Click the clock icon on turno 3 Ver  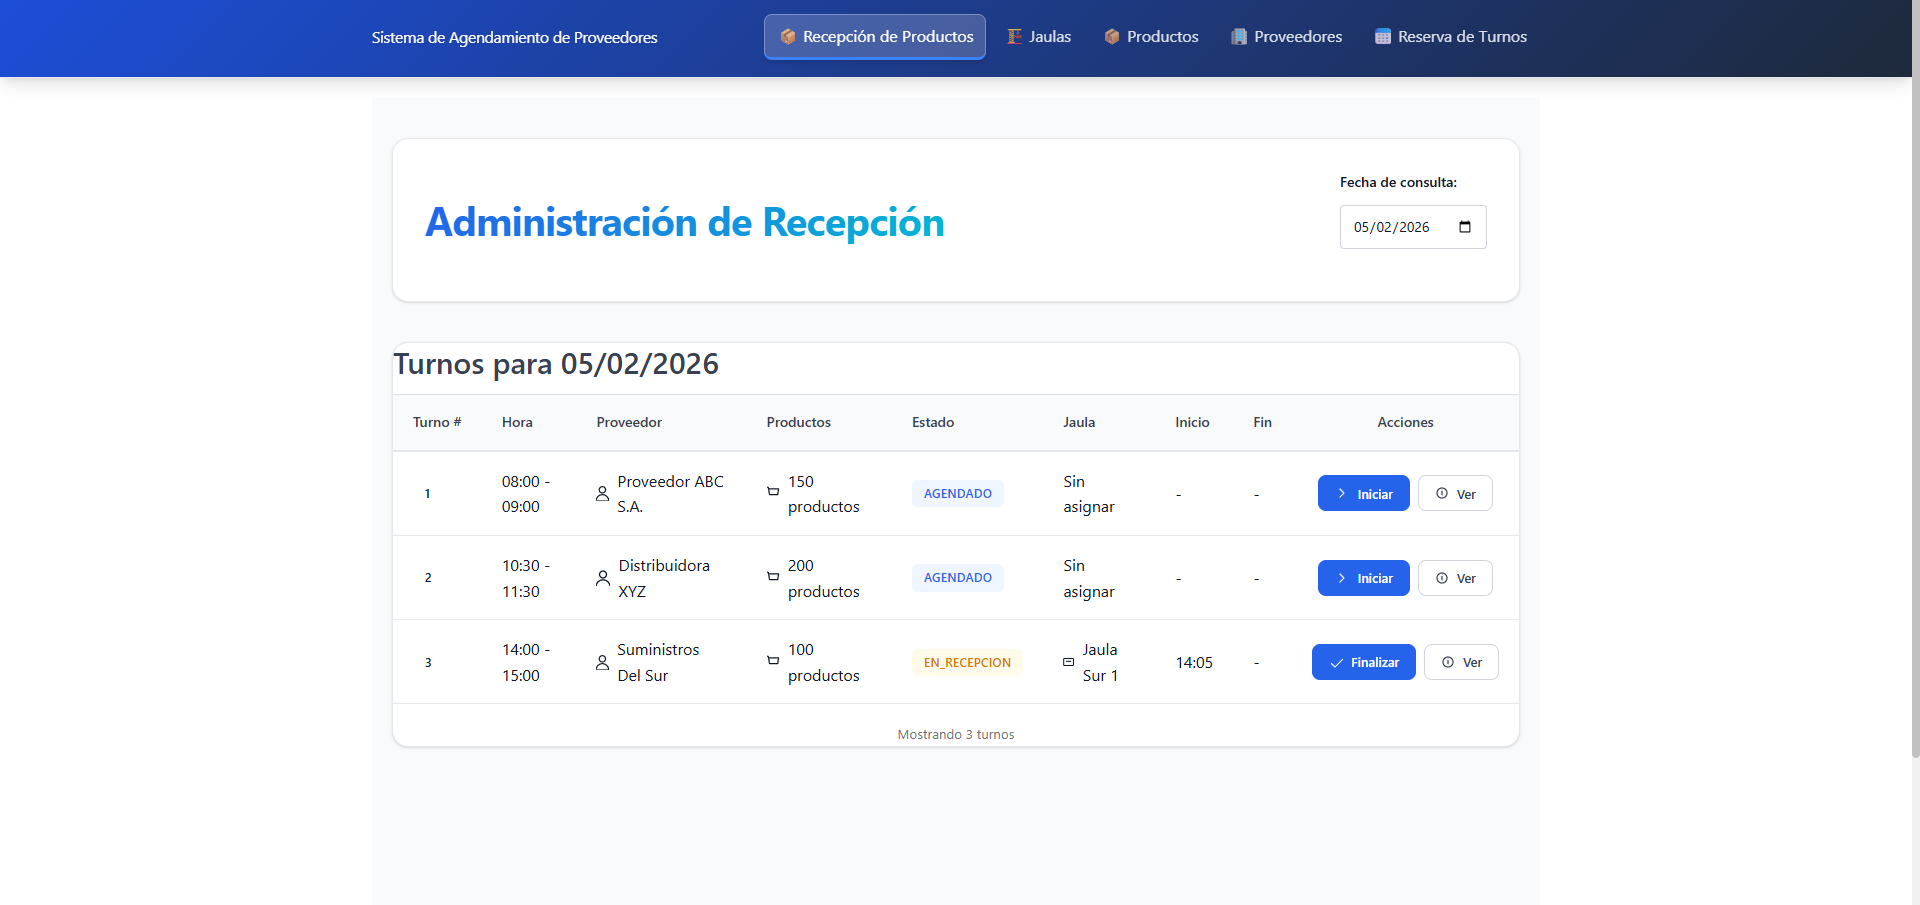click(1447, 662)
